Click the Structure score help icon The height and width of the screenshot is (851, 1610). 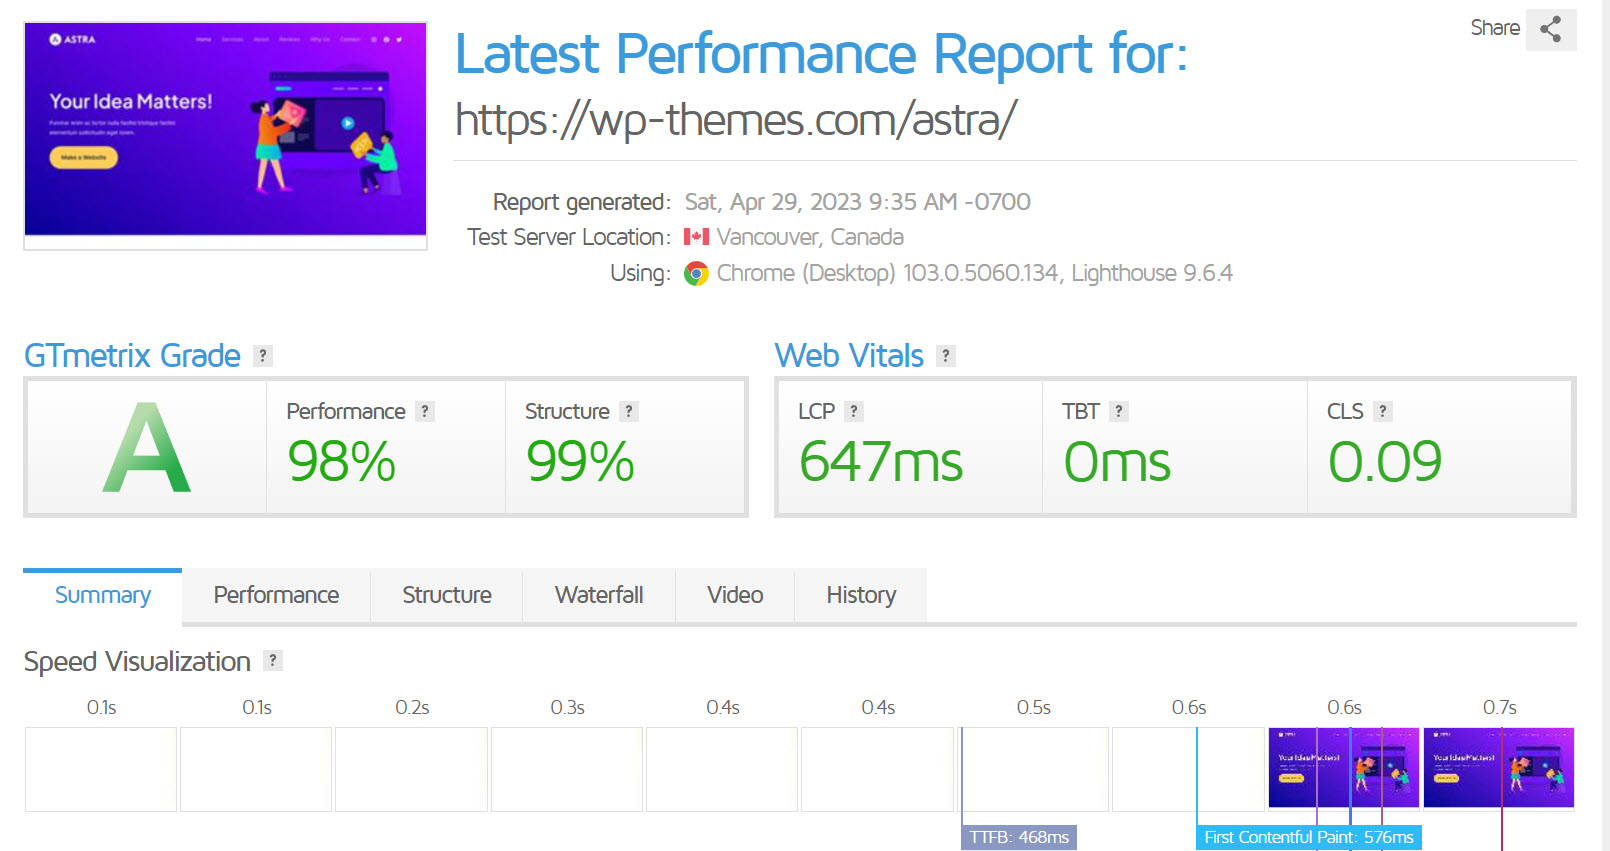click(x=629, y=411)
